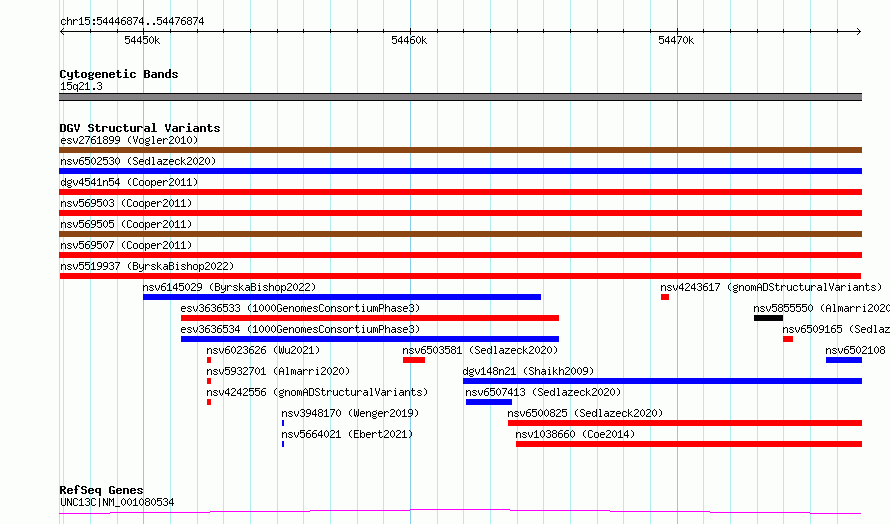Open dgv4541n54 (Cooper2011) variant label

tap(129, 182)
